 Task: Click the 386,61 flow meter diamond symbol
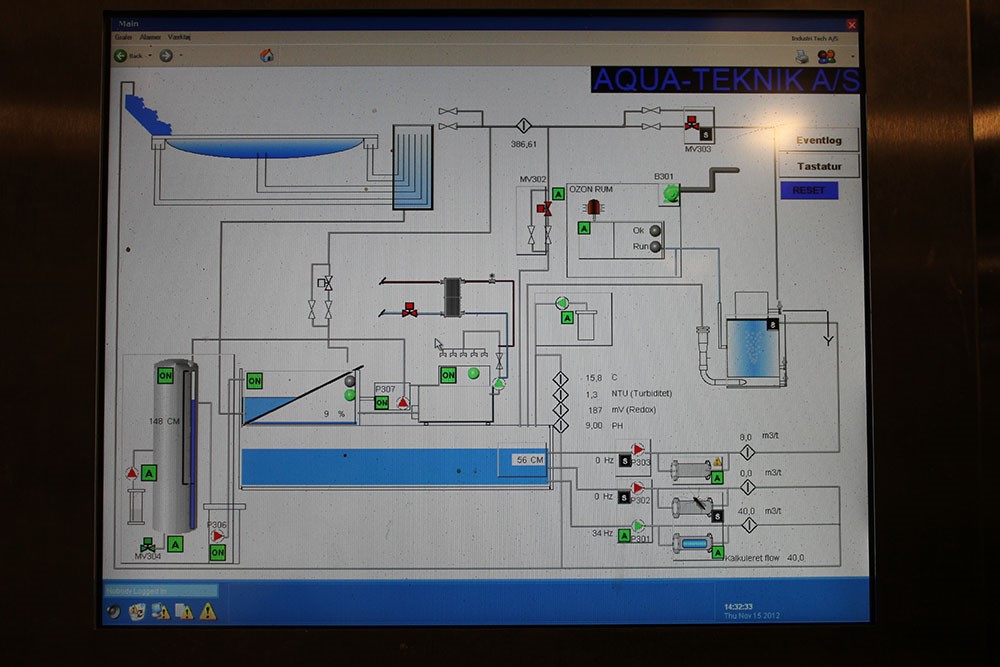tap(523, 126)
